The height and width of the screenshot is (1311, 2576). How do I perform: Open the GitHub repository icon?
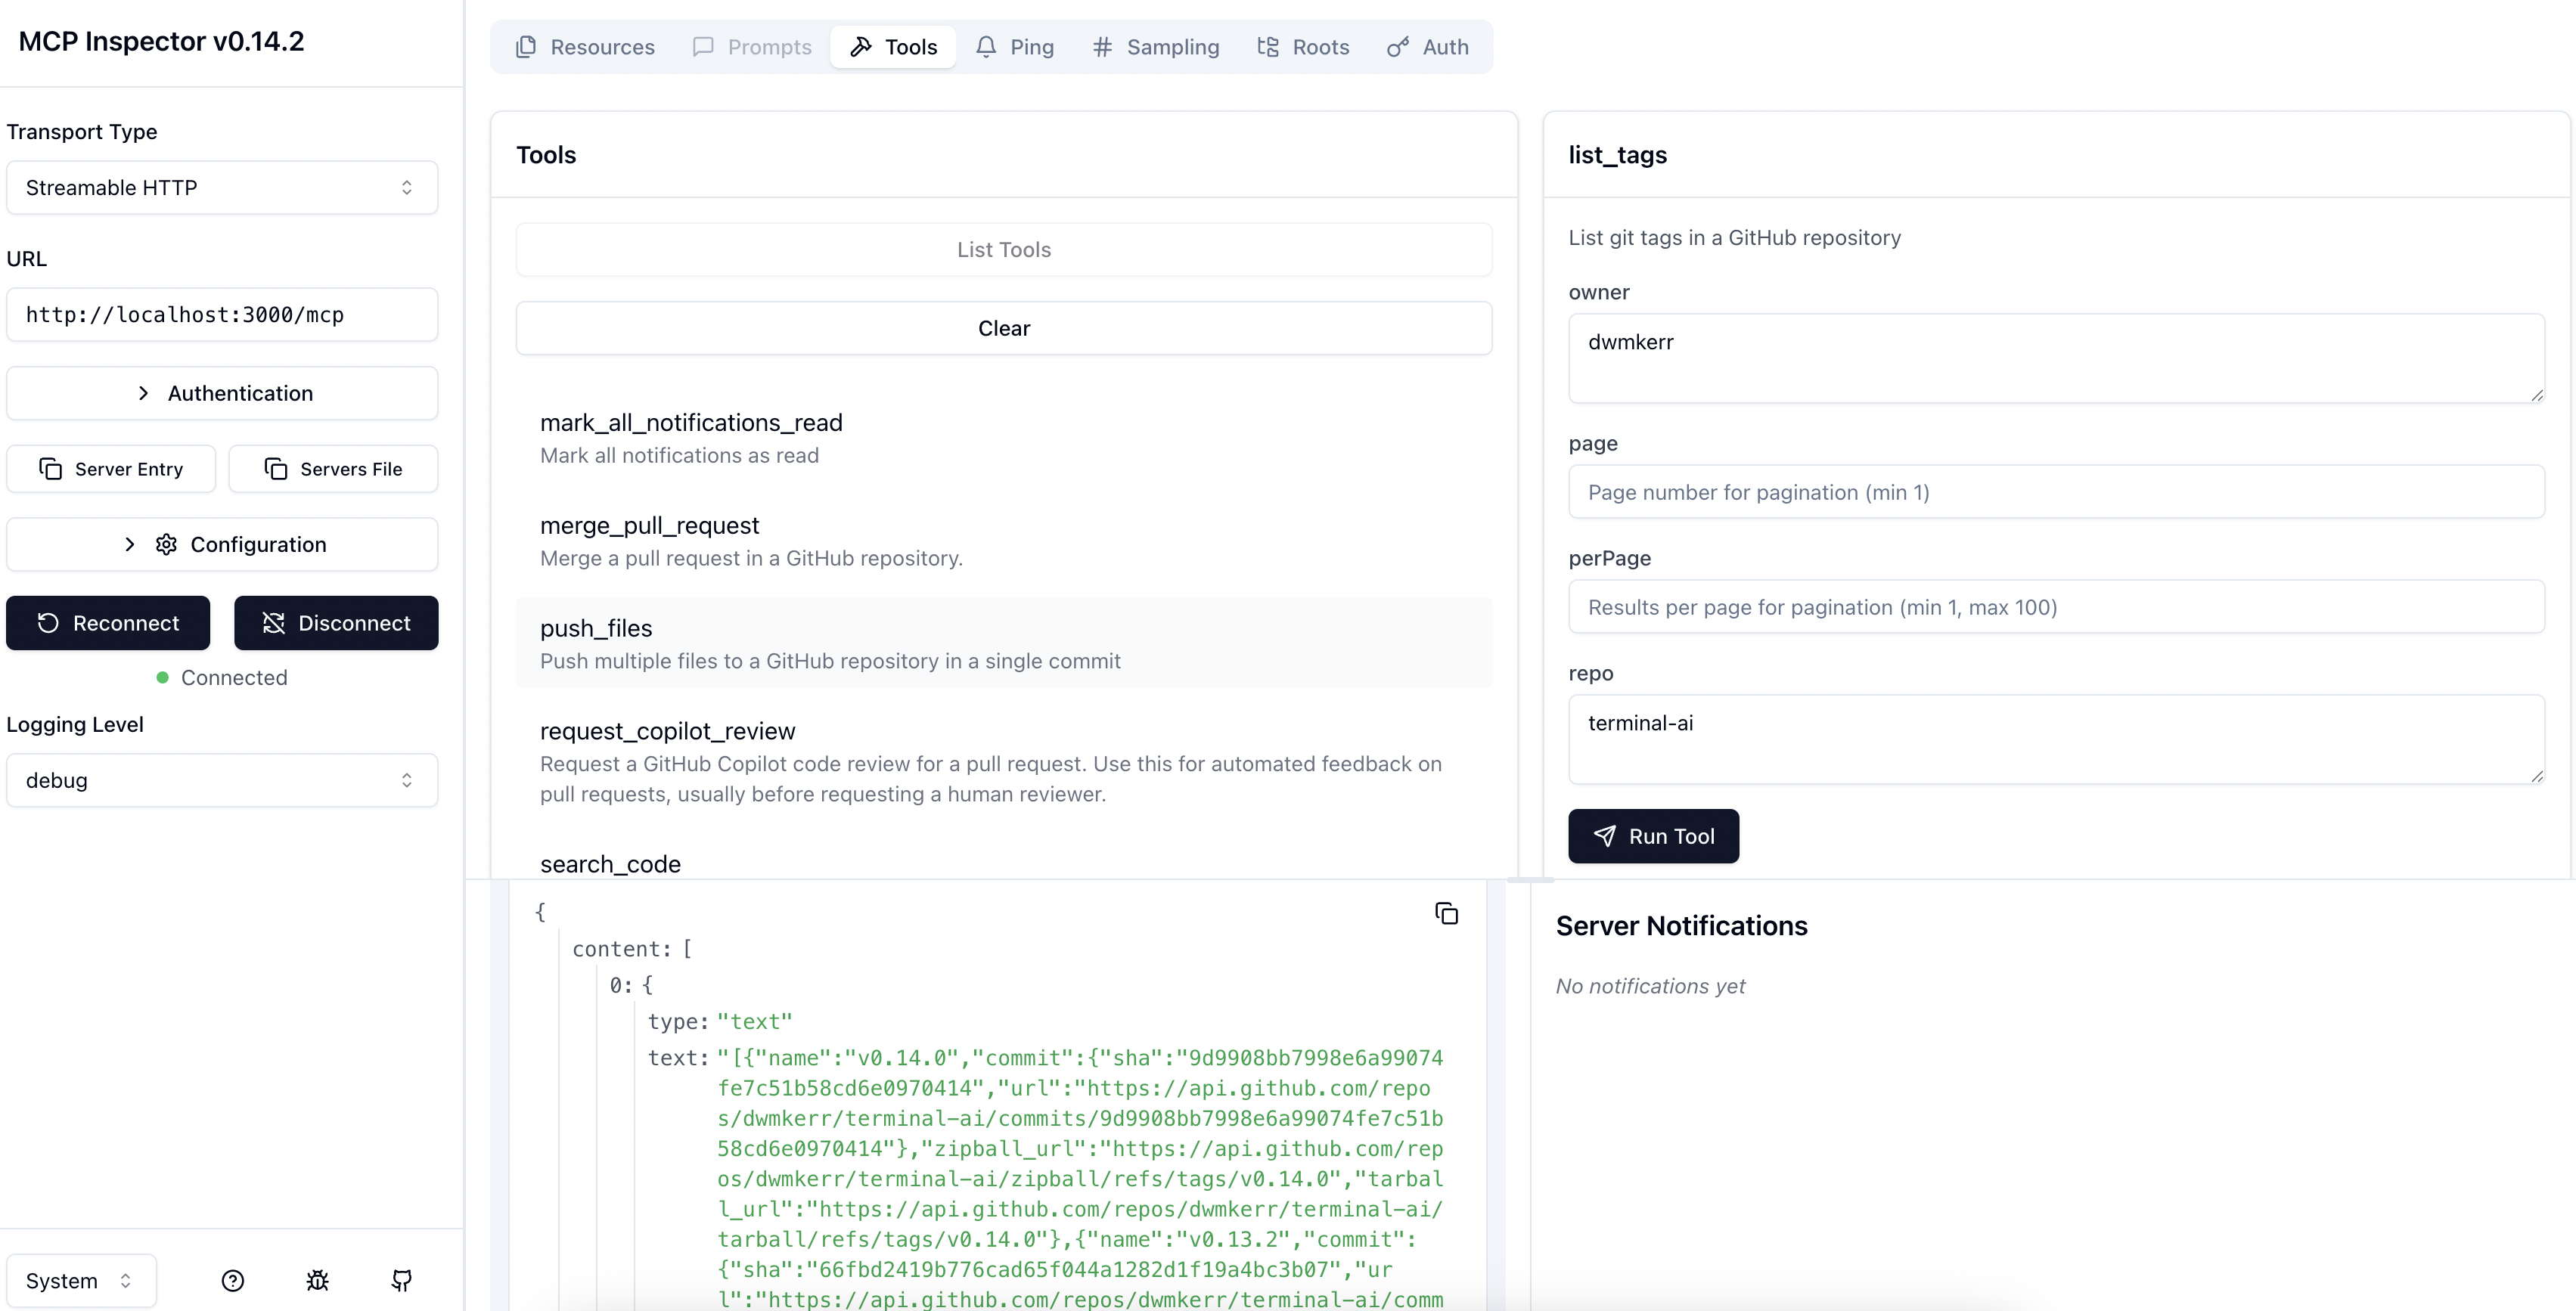click(401, 1281)
